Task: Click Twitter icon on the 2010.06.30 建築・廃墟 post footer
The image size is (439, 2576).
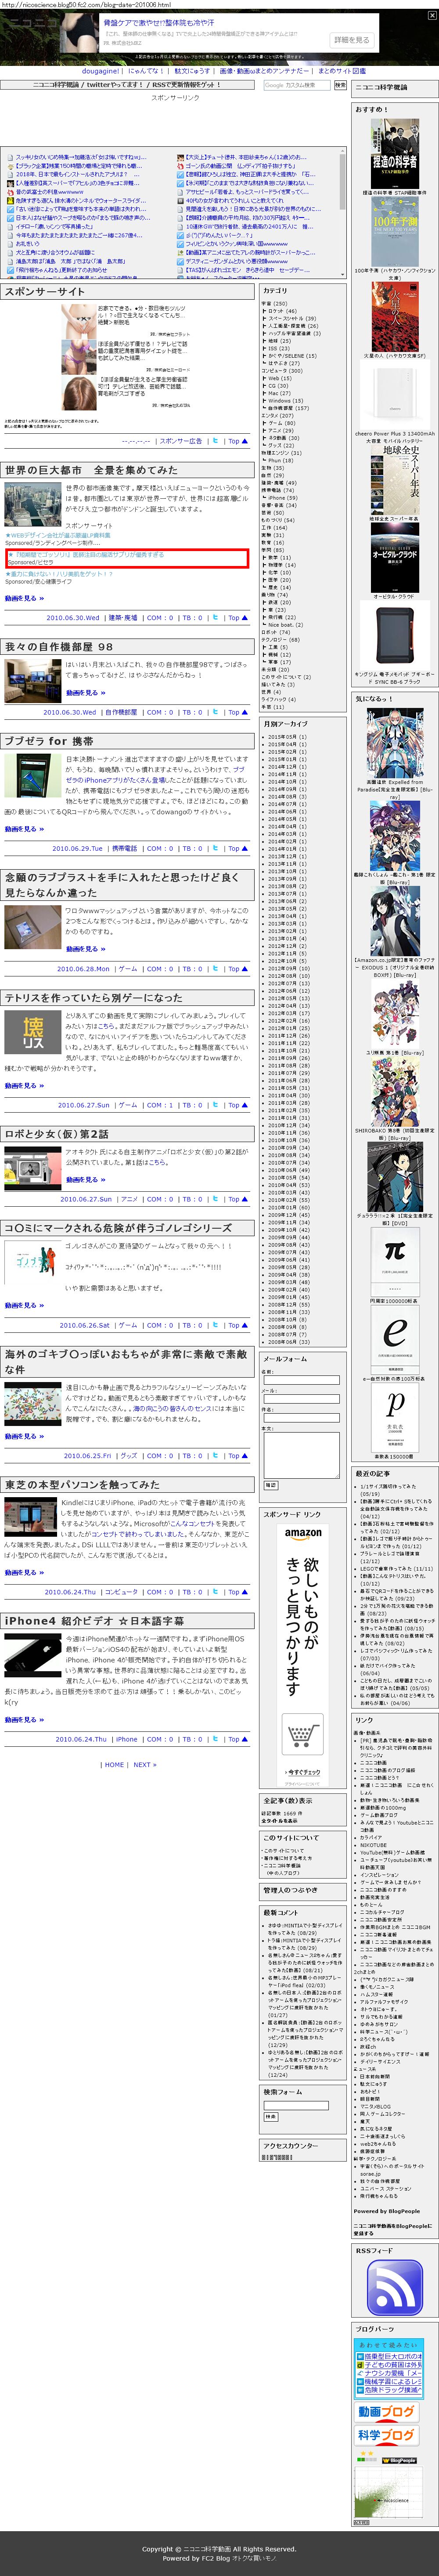Action: coord(215,617)
